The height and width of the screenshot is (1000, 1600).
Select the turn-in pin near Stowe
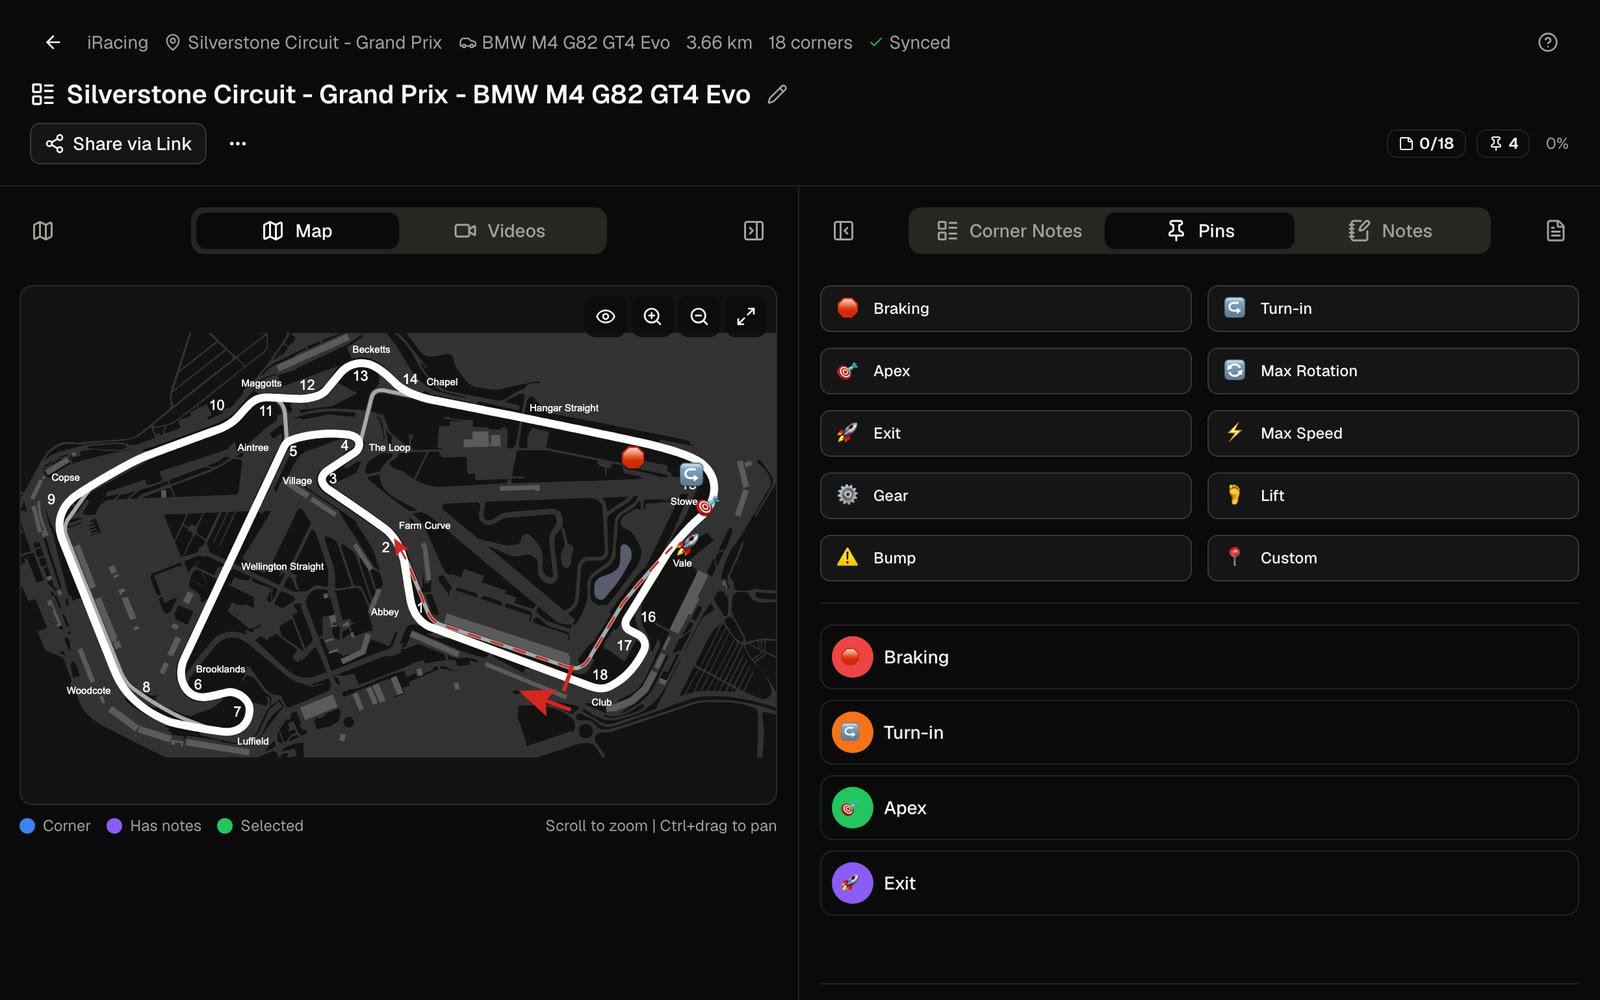click(x=691, y=474)
